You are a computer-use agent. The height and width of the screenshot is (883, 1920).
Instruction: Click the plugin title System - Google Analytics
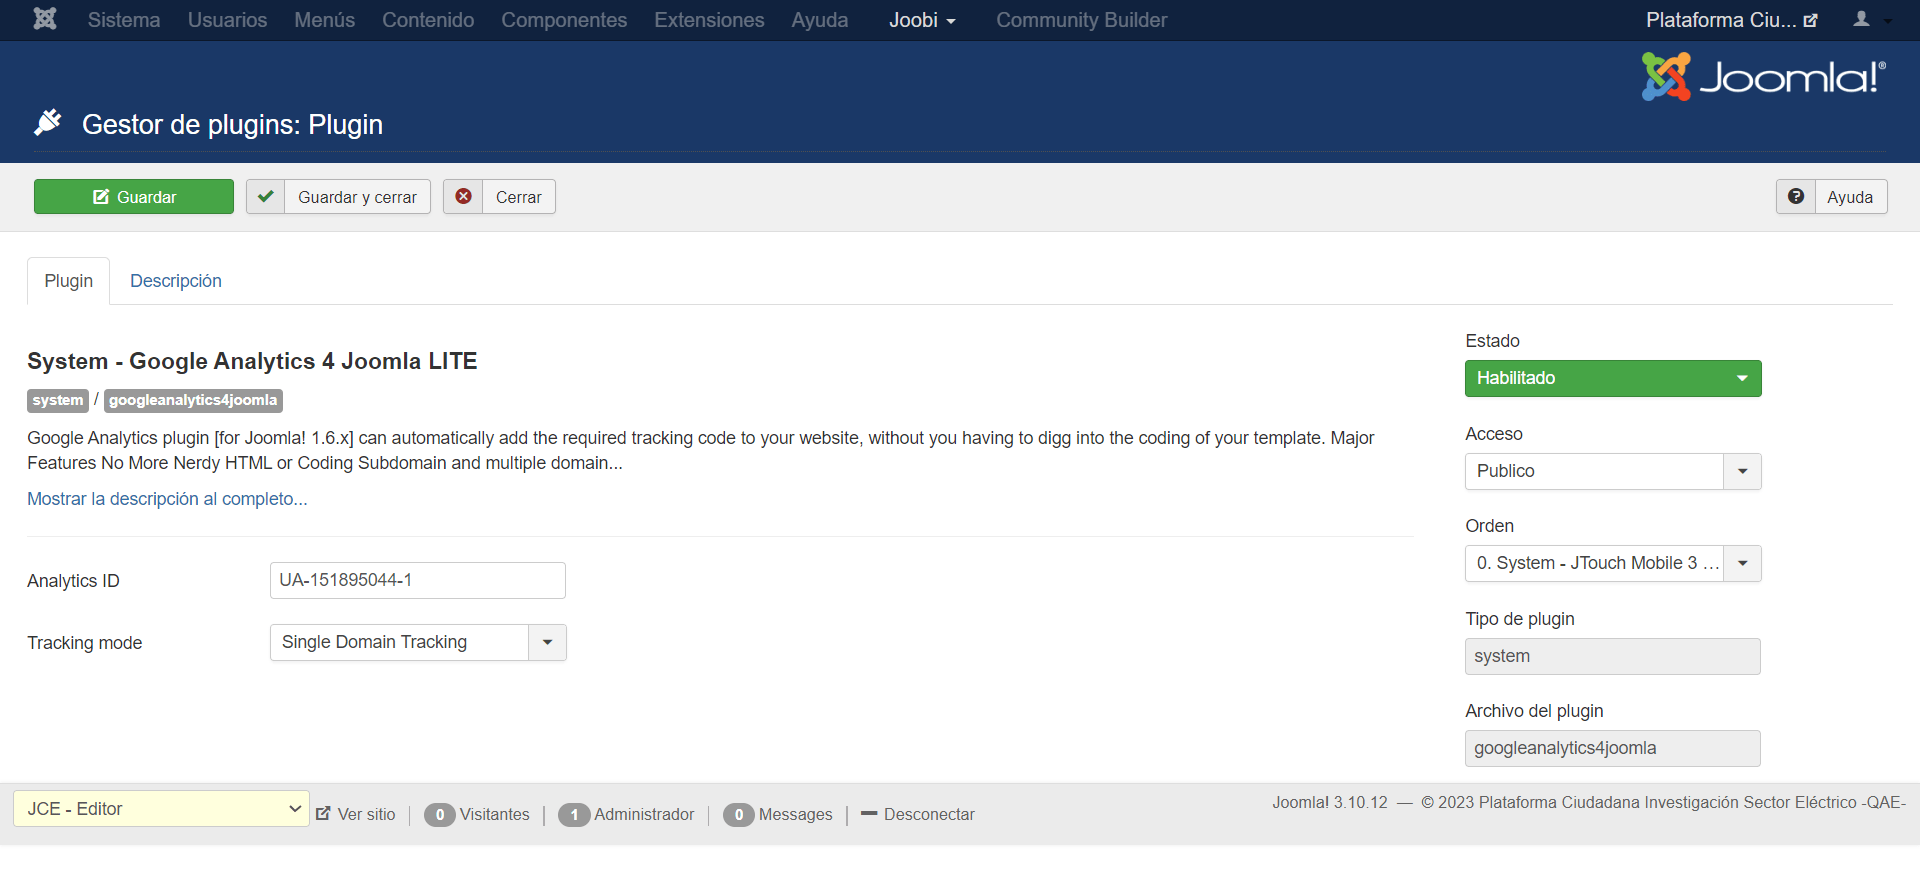click(252, 361)
